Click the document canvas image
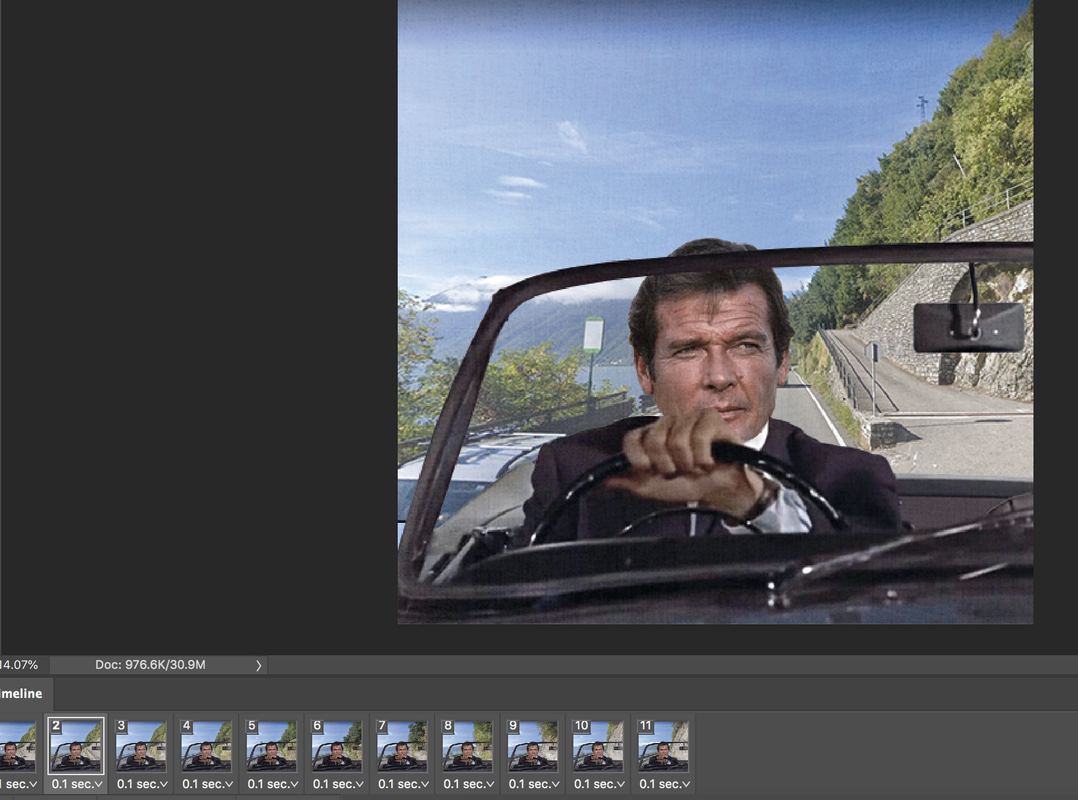The width and height of the screenshot is (1078, 800). (x=715, y=312)
